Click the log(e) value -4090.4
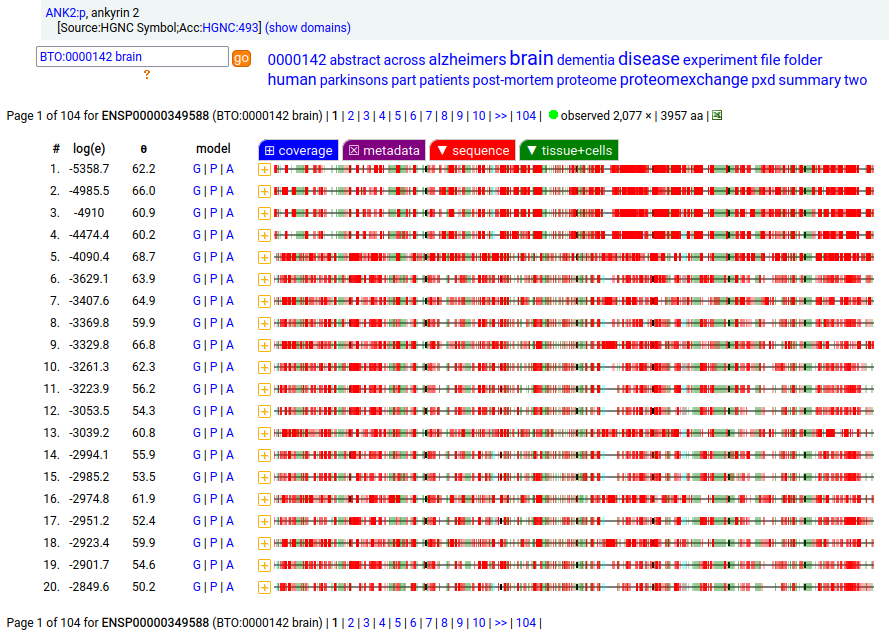Image resolution: width=889 pixels, height=643 pixels. pyautogui.click(x=89, y=257)
